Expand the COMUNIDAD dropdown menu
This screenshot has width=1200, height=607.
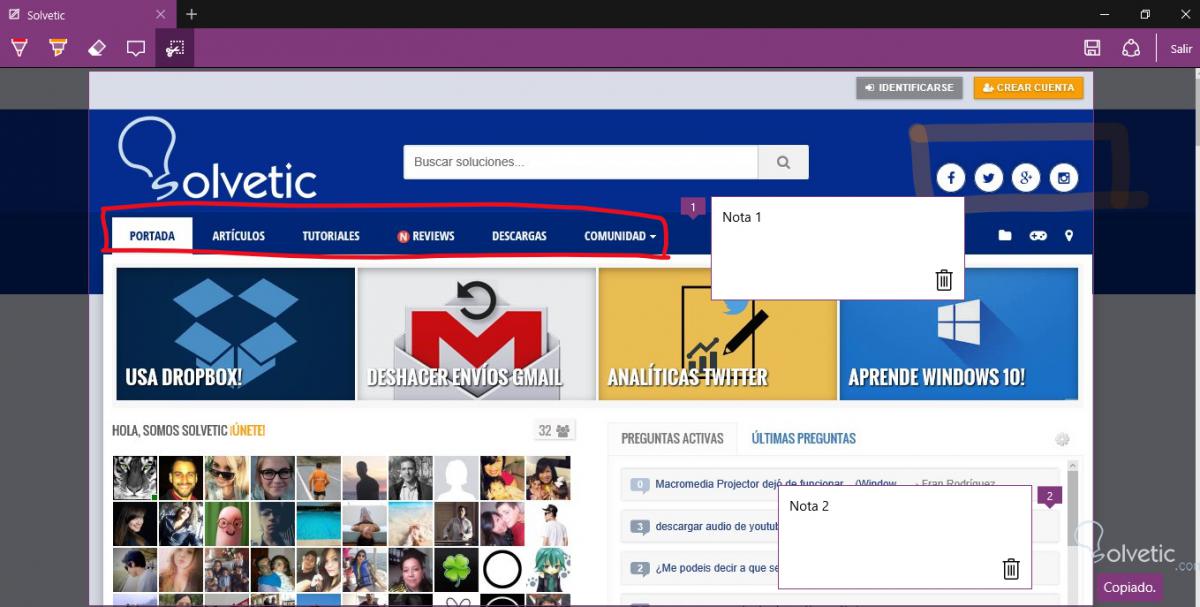click(x=620, y=236)
